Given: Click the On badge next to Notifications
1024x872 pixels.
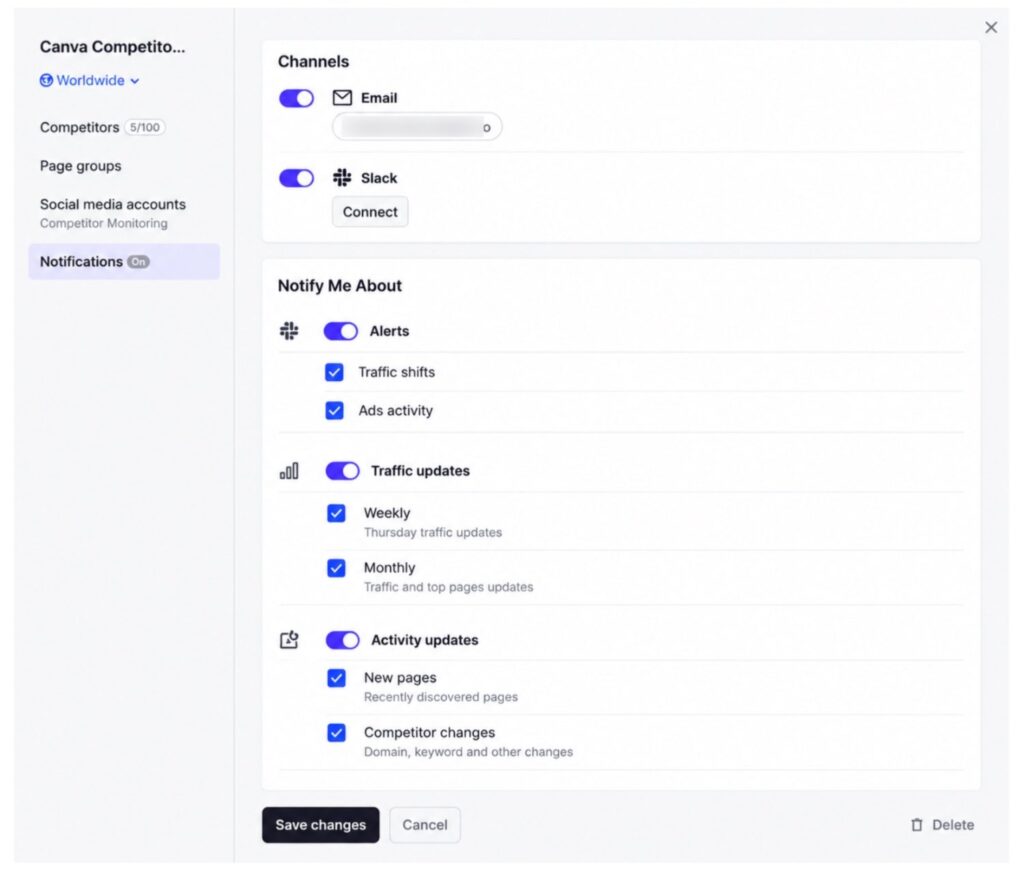Looking at the screenshot, I should click(138, 262).
